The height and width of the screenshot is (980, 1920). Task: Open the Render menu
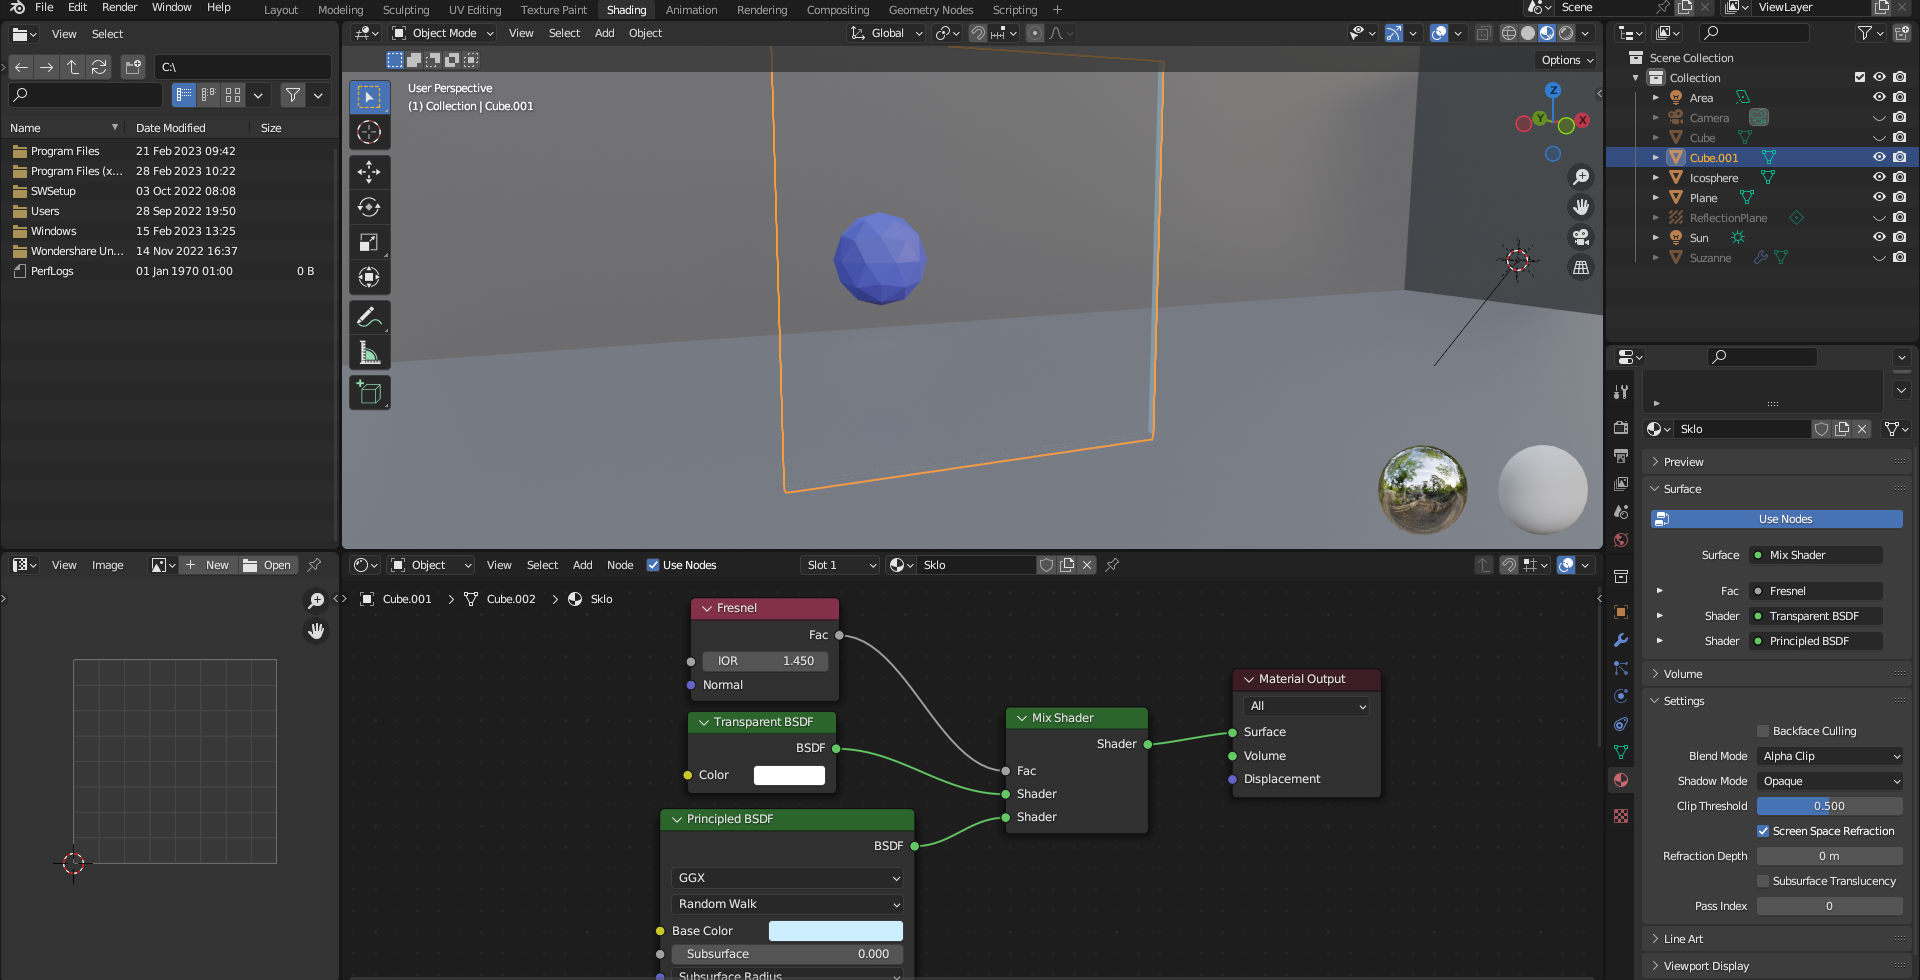click(119, 7)
